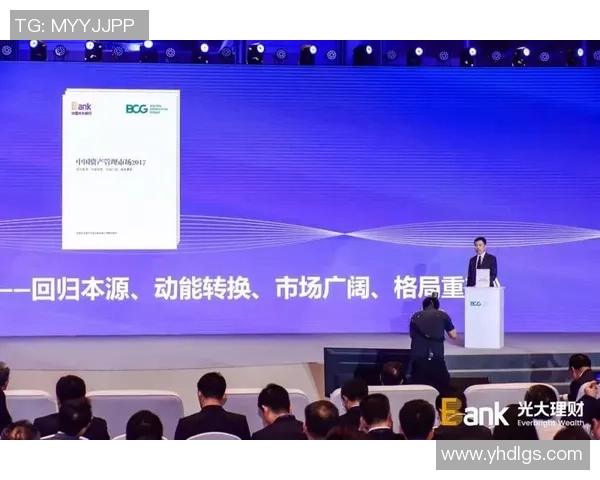The width and height of the screenshot is (600, 480).
Task: Click the Eank logo on the report cover
Action: [x=81, y=107]
